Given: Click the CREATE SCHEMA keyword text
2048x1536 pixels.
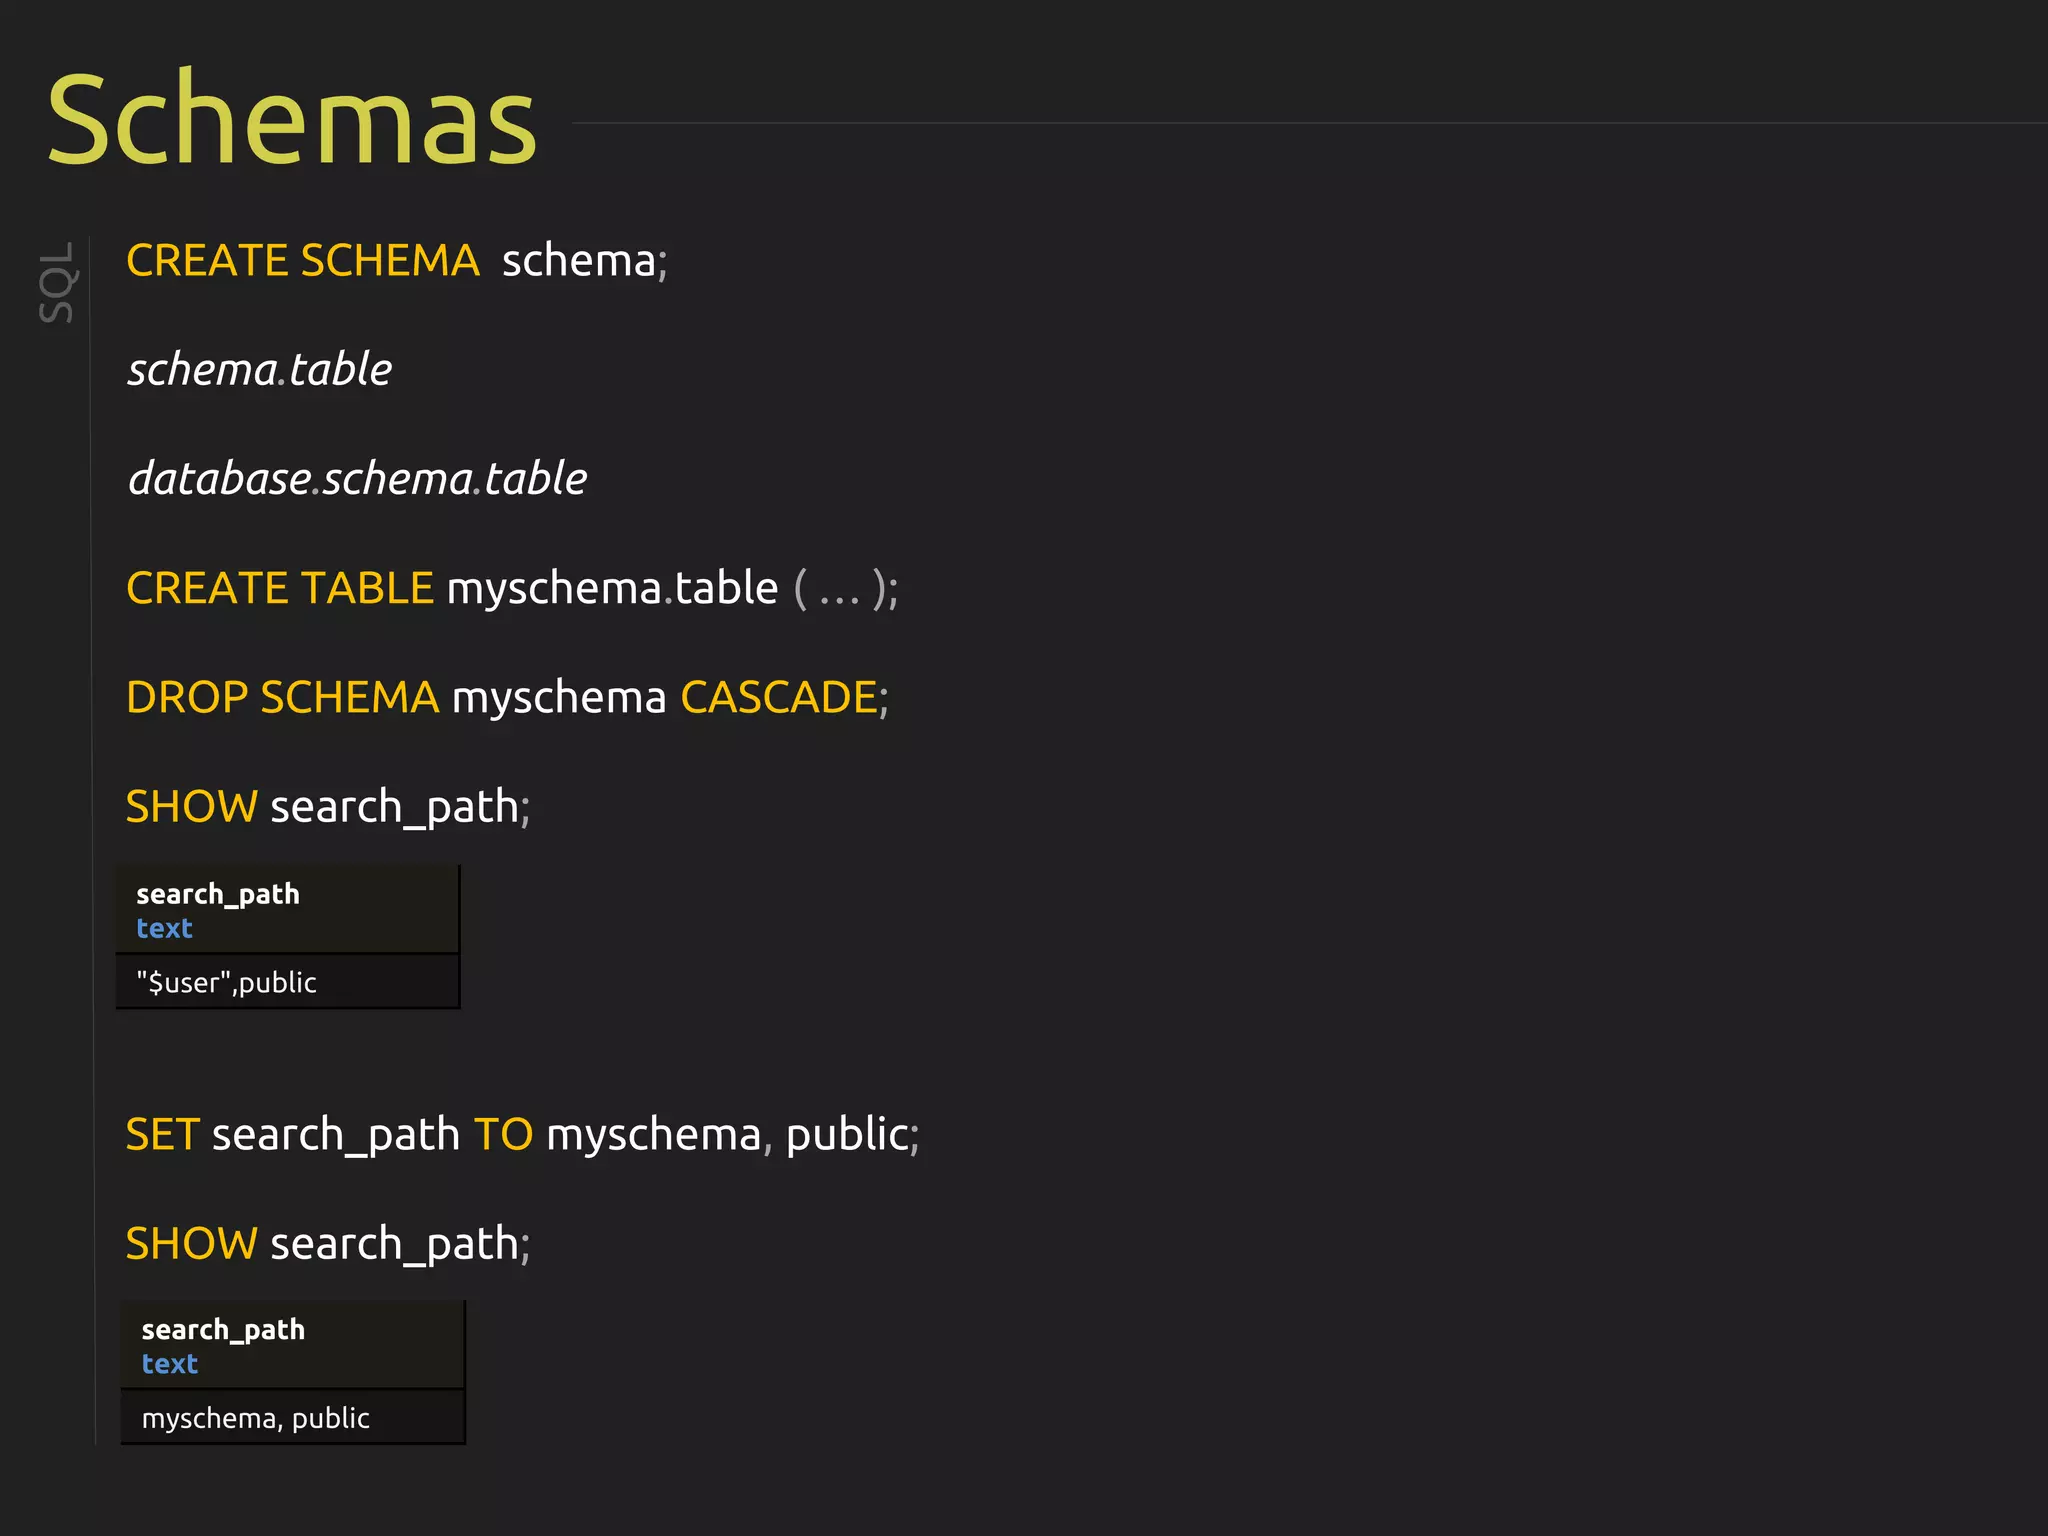Looking at the screenshot, I should coord(302,261).
